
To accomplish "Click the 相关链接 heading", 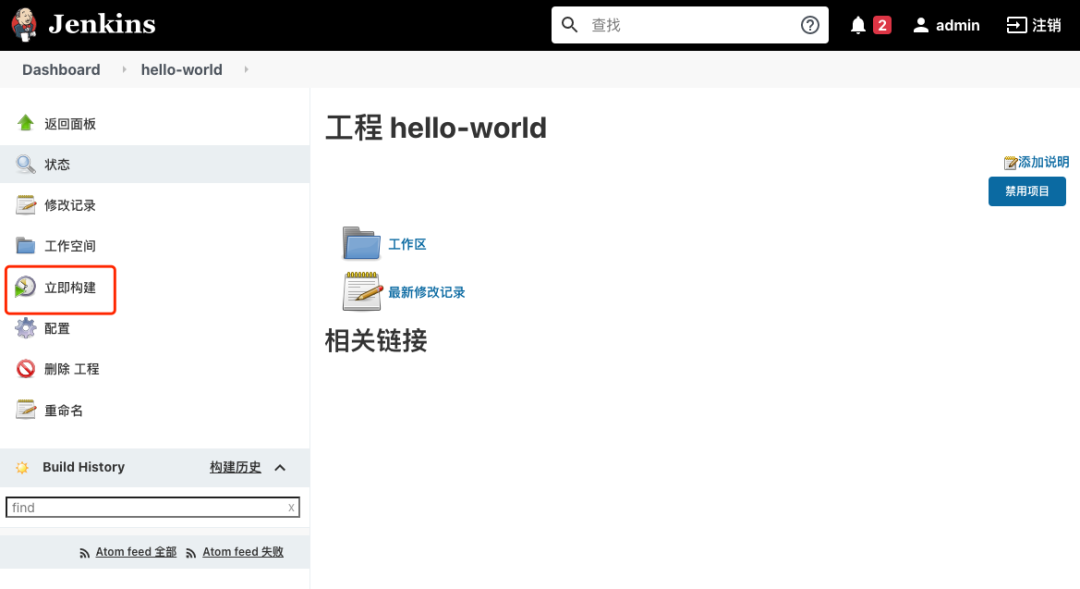I will click(x=376, y=341).
